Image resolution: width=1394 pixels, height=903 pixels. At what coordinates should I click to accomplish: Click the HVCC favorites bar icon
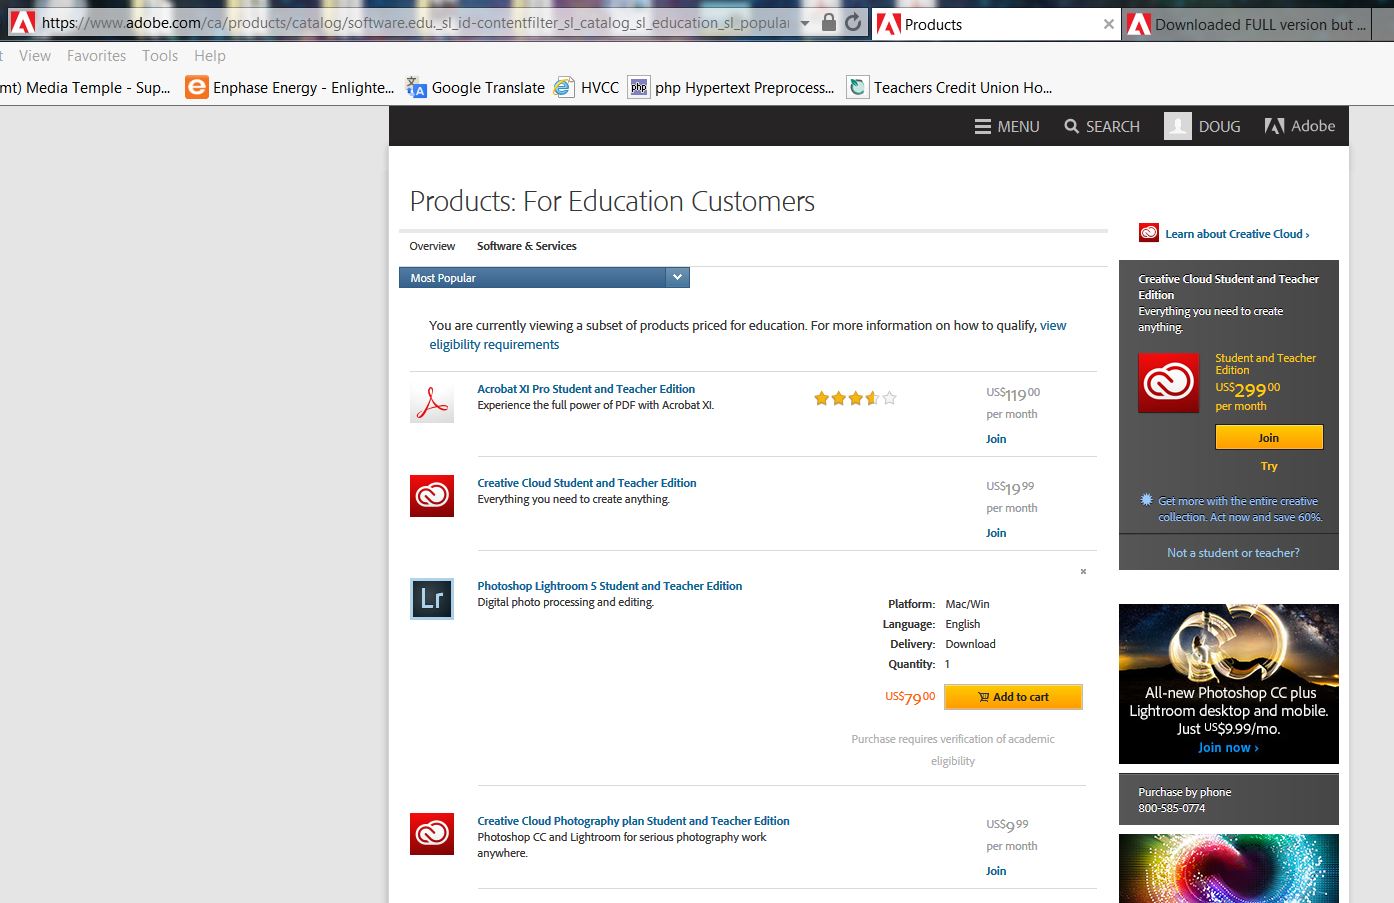point(563,87)
